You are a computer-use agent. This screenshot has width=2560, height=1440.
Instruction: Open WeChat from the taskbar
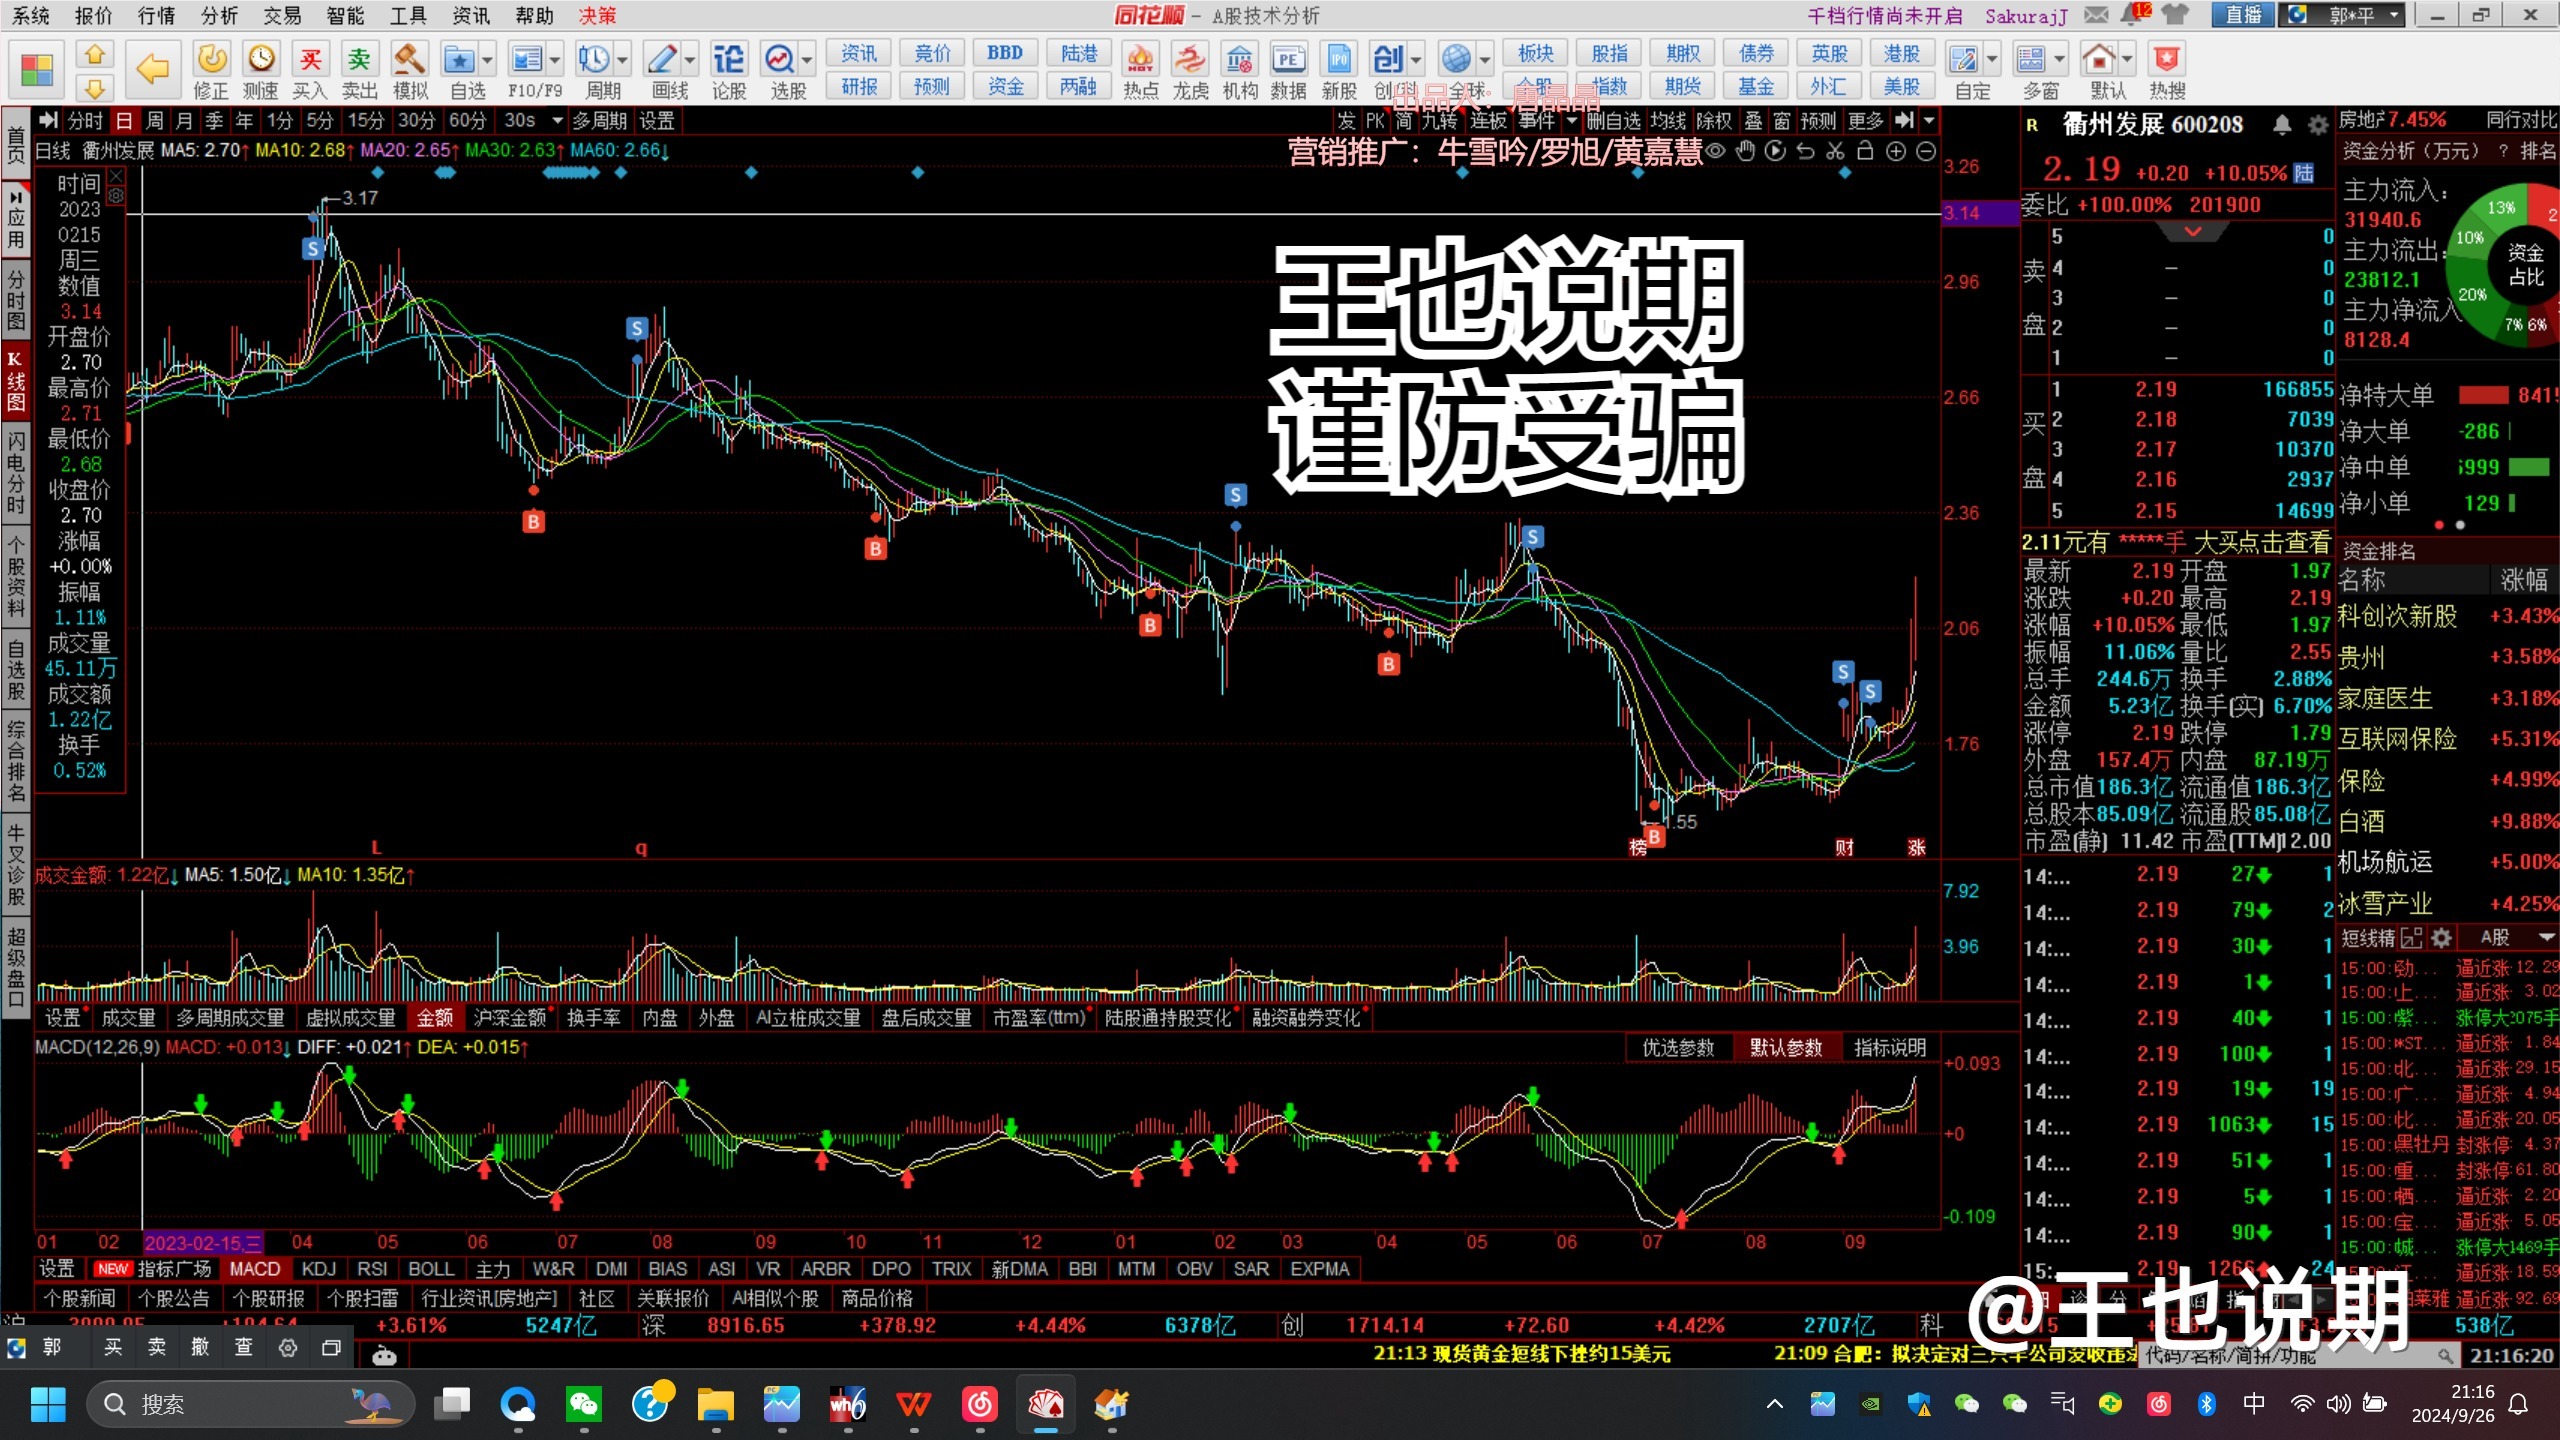[x=583, y=1404]
